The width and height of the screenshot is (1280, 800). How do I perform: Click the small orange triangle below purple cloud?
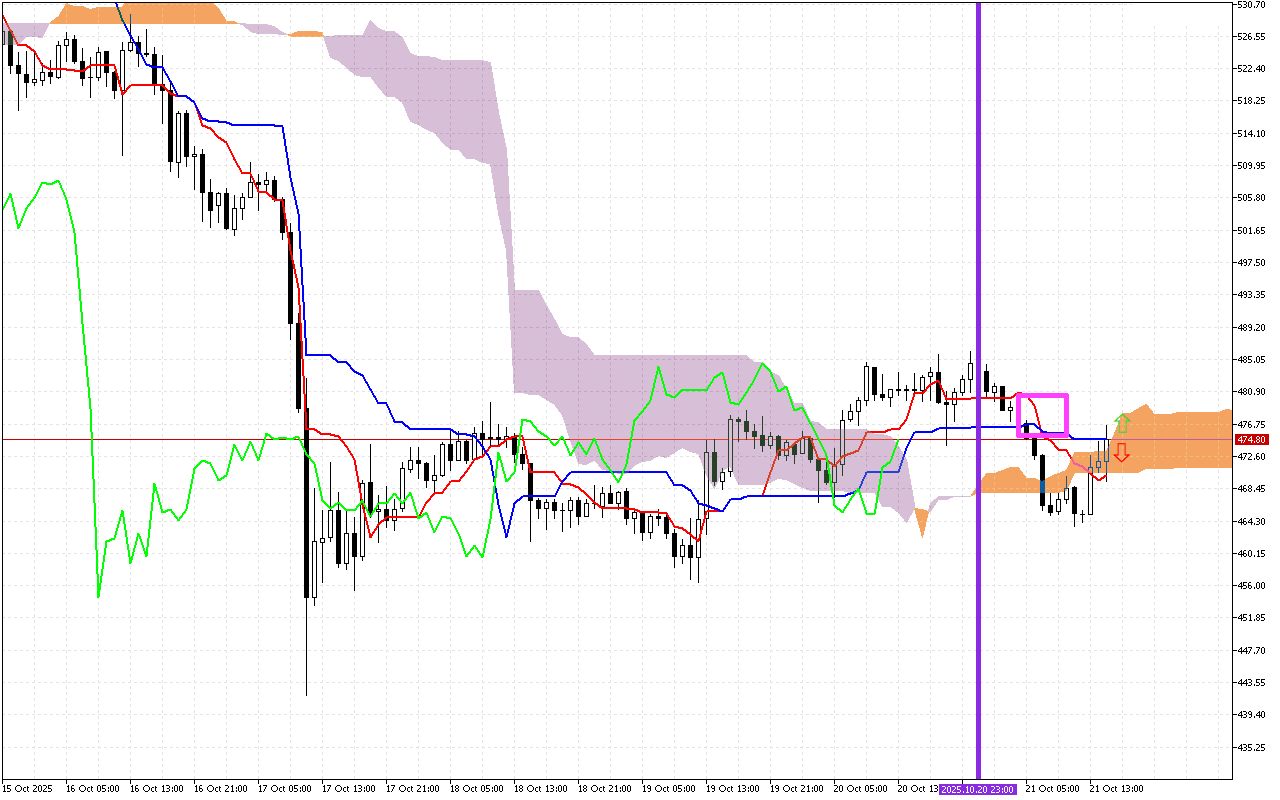[x=922, y=522]
